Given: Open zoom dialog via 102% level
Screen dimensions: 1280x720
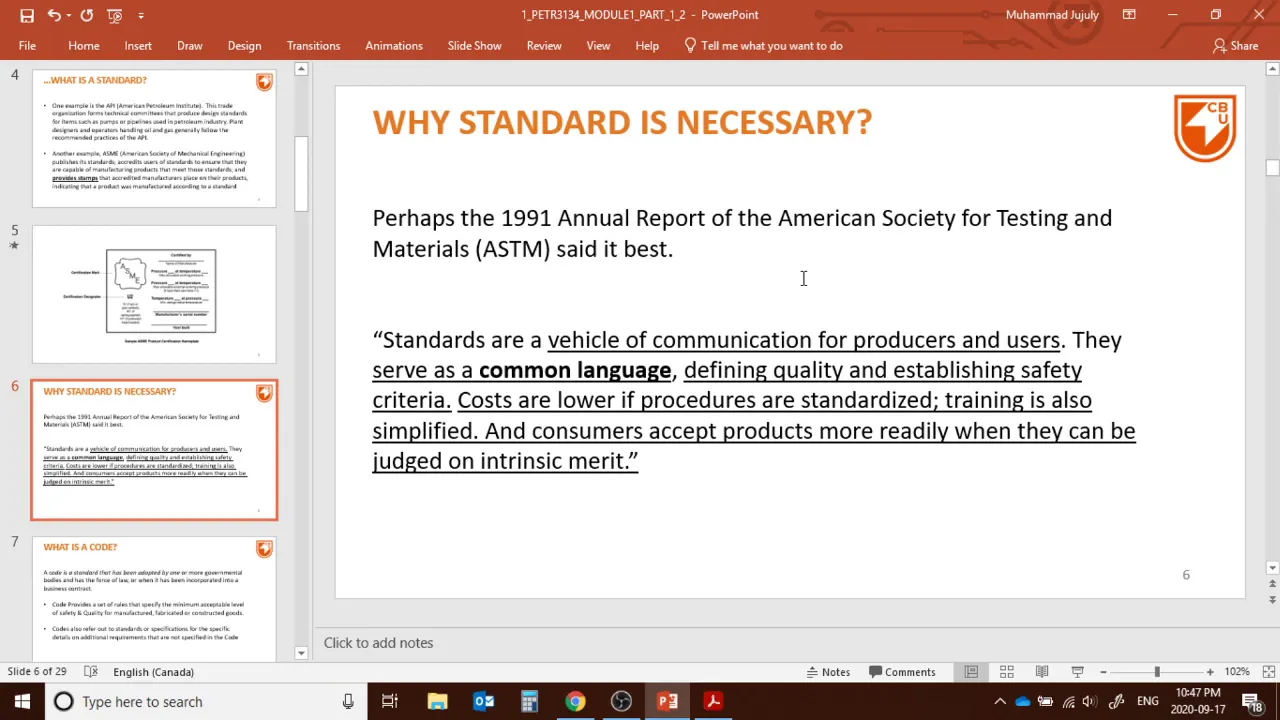Looking at the screenshot, I should pos(1237,672).
